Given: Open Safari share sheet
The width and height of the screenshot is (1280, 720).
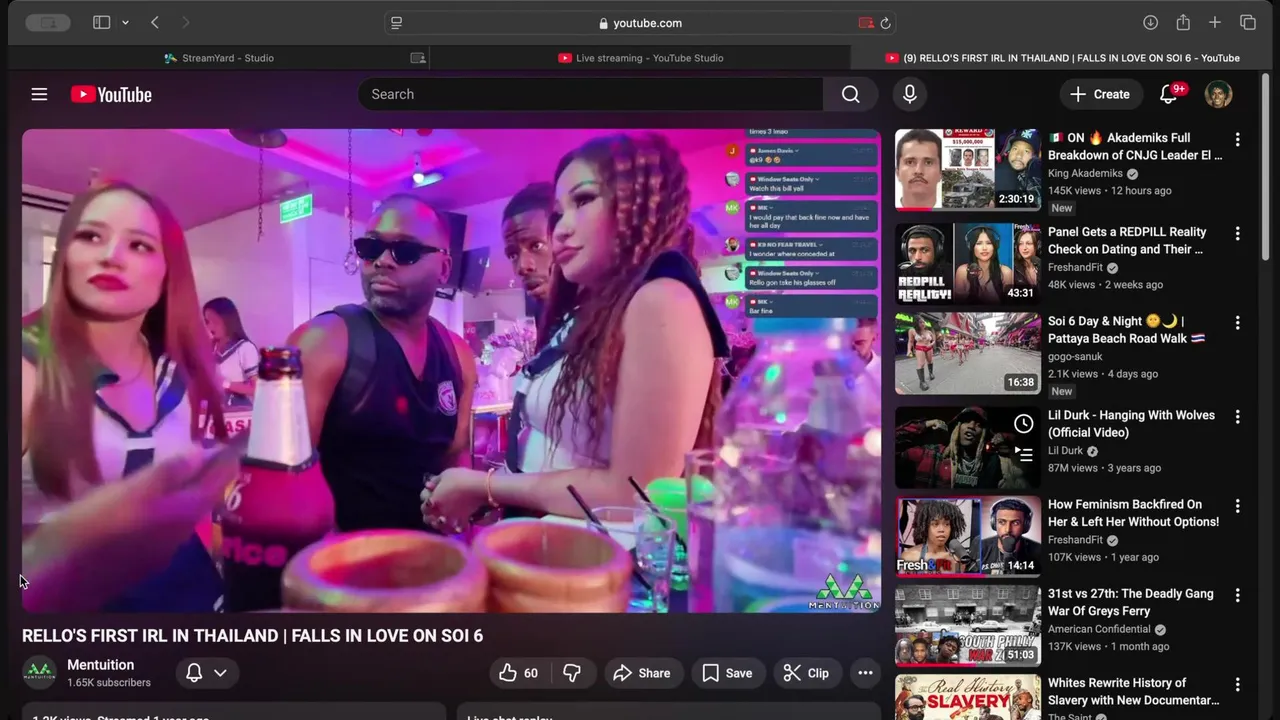Looking at the screenshot, I should point(1183,22).
